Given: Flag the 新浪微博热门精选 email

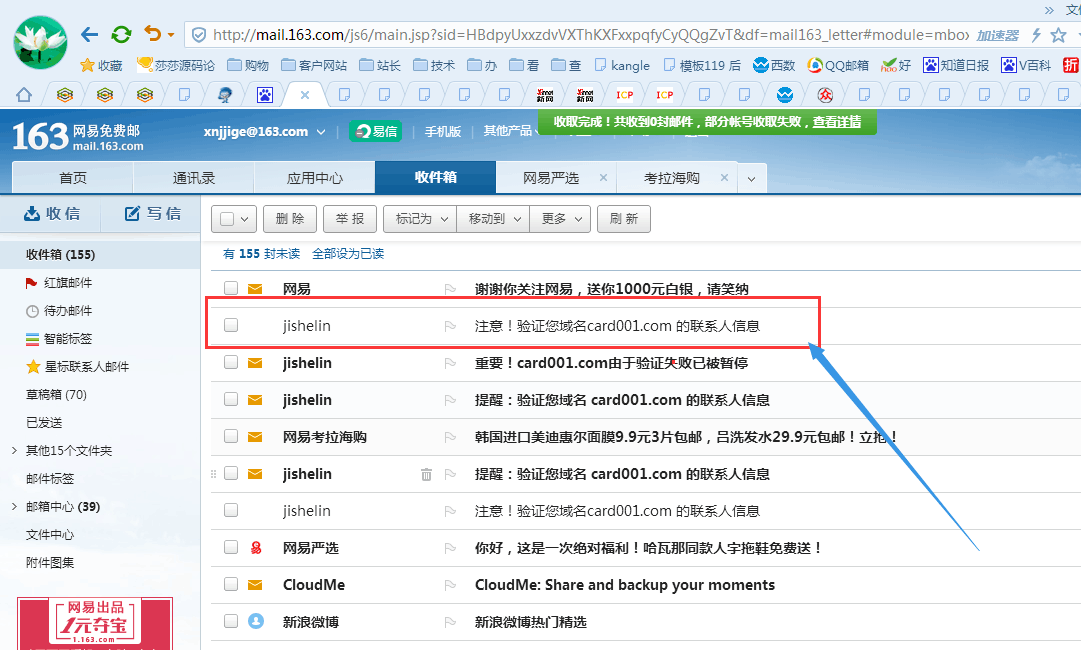Looking at the screenshot, I should [x=450, y=622].
